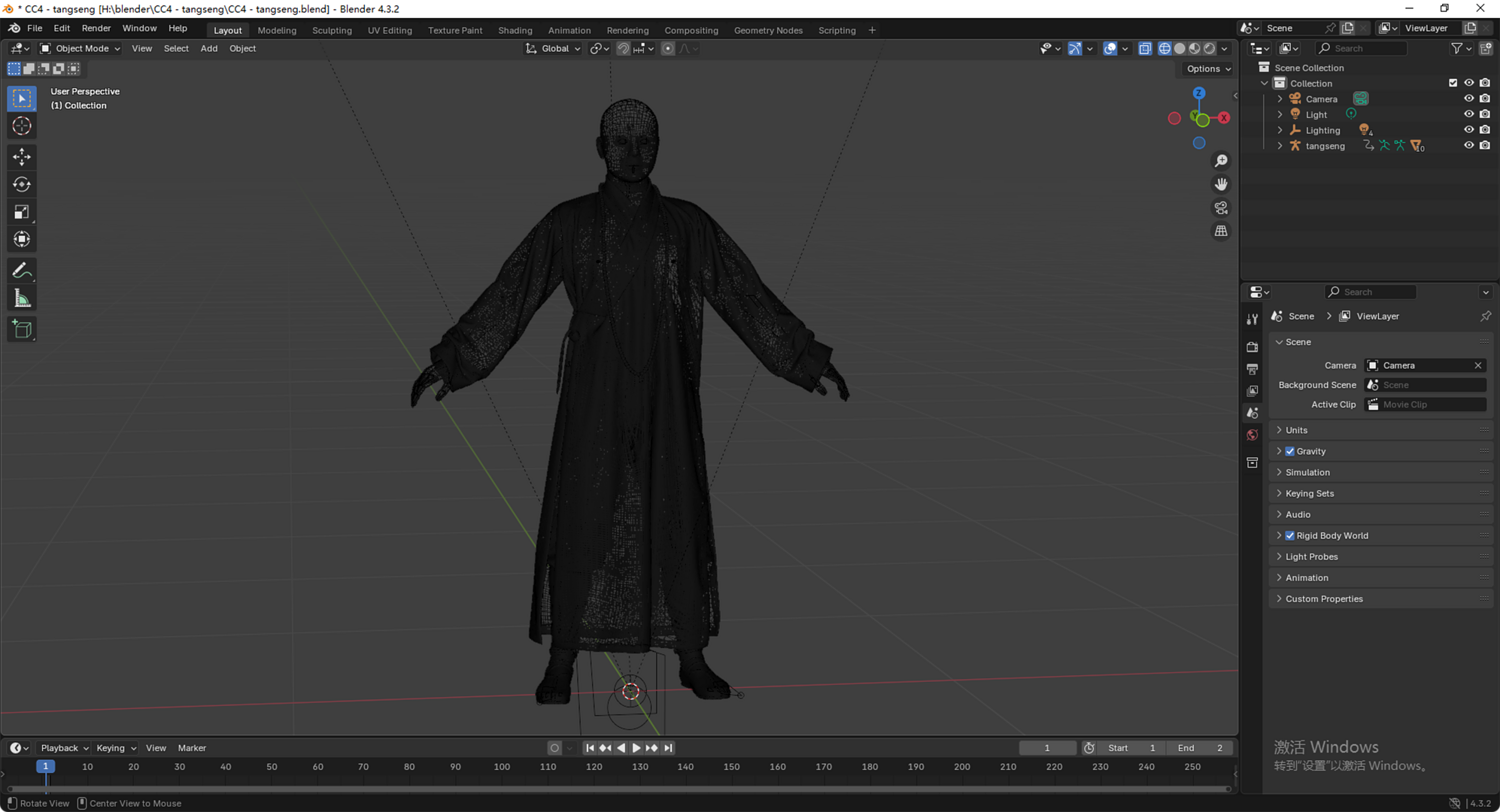
Task: Switch to the Sculpting workspace tab
Action: pos(332,30)
